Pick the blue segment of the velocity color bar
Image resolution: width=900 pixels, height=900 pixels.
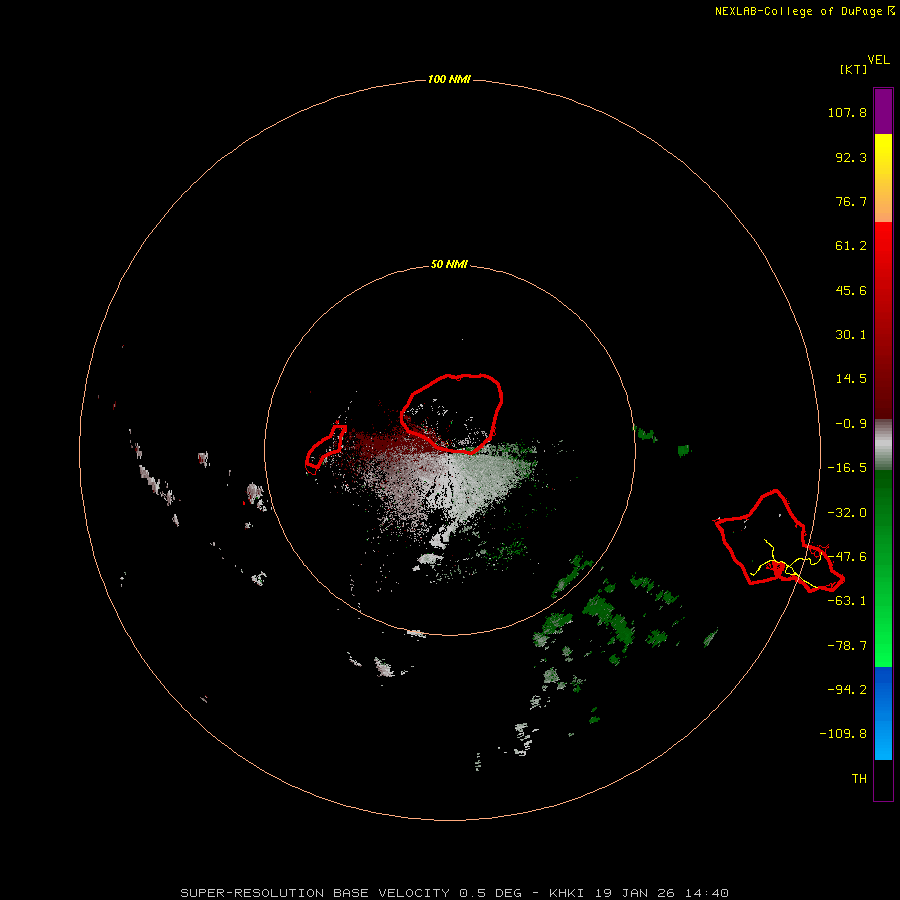click(x=883, y=713)
